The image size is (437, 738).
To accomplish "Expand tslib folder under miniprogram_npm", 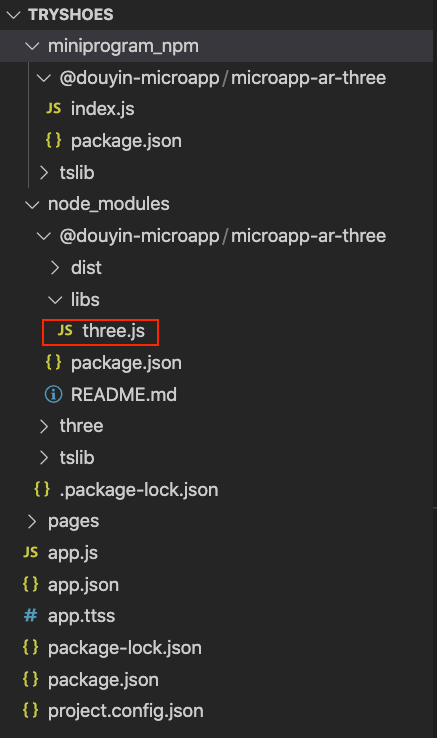I will click(44, 173).
